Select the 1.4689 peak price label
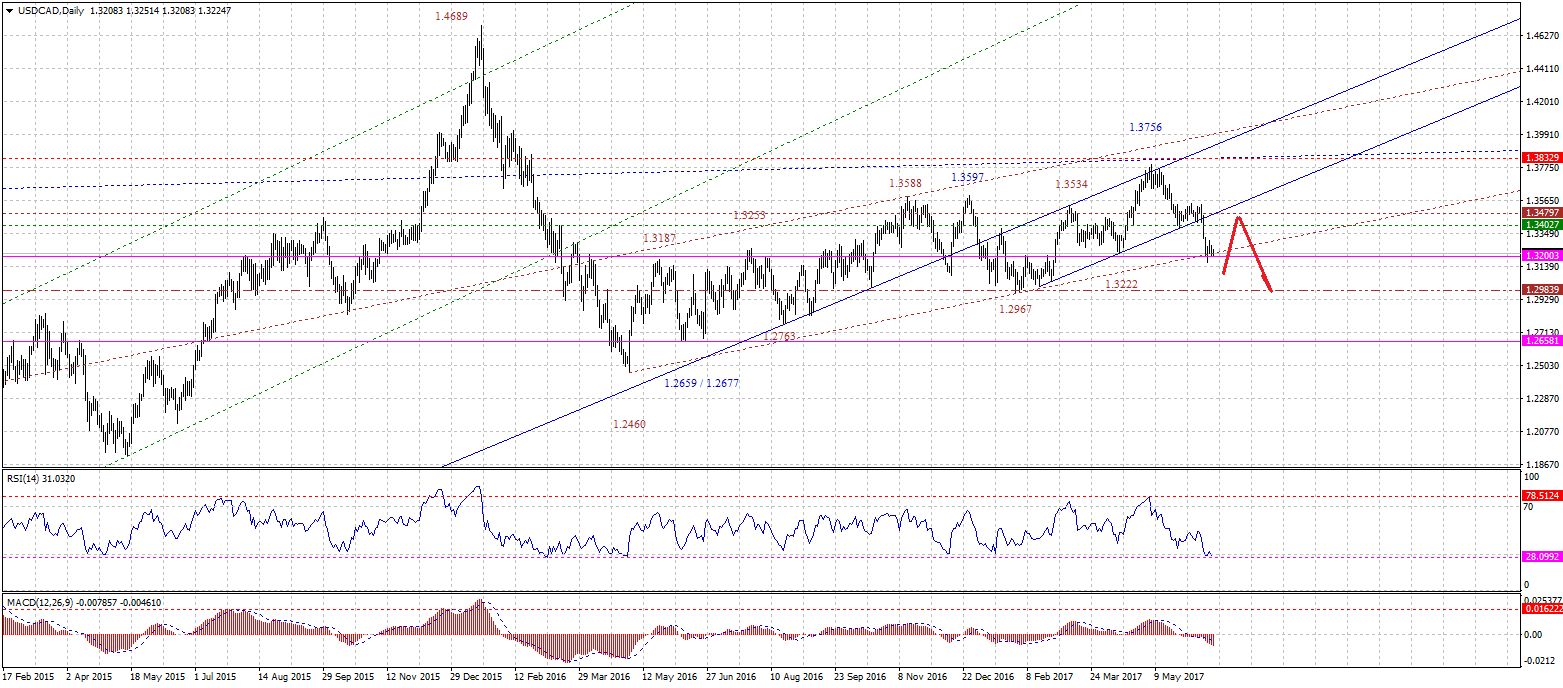The height and width of the screenshot is (688, 1563). (451, 17)
